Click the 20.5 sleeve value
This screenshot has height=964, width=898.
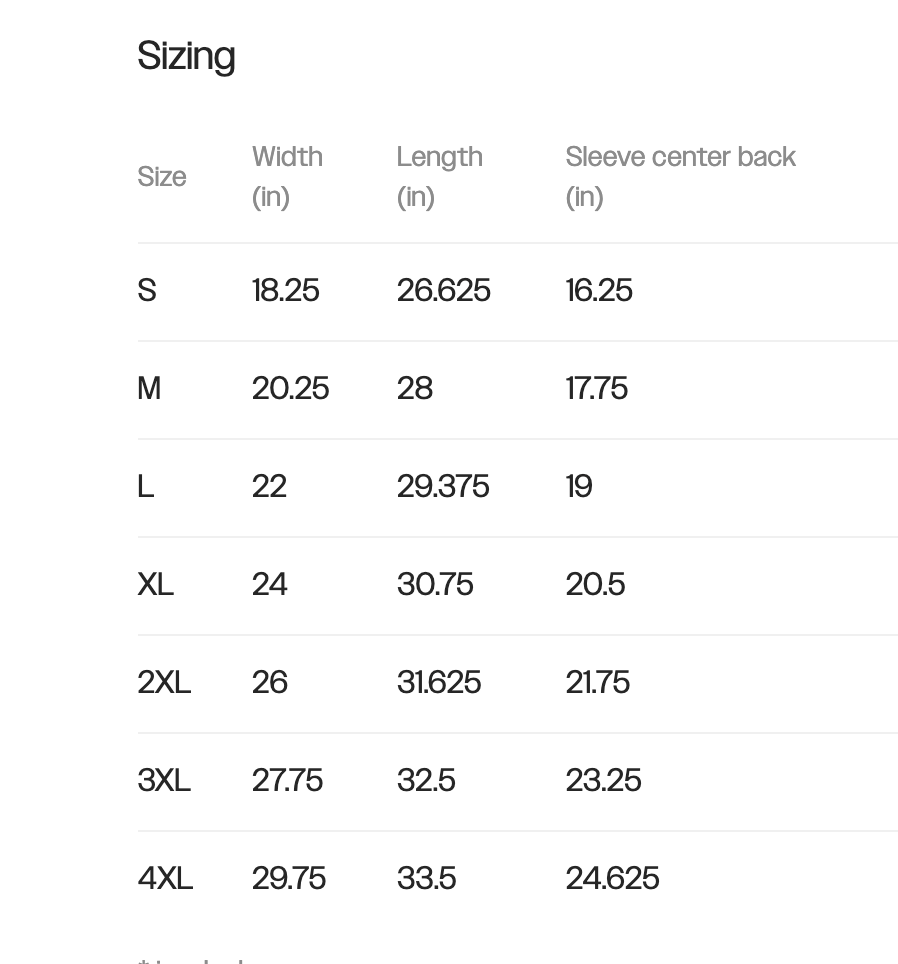[x=596, y=584]
